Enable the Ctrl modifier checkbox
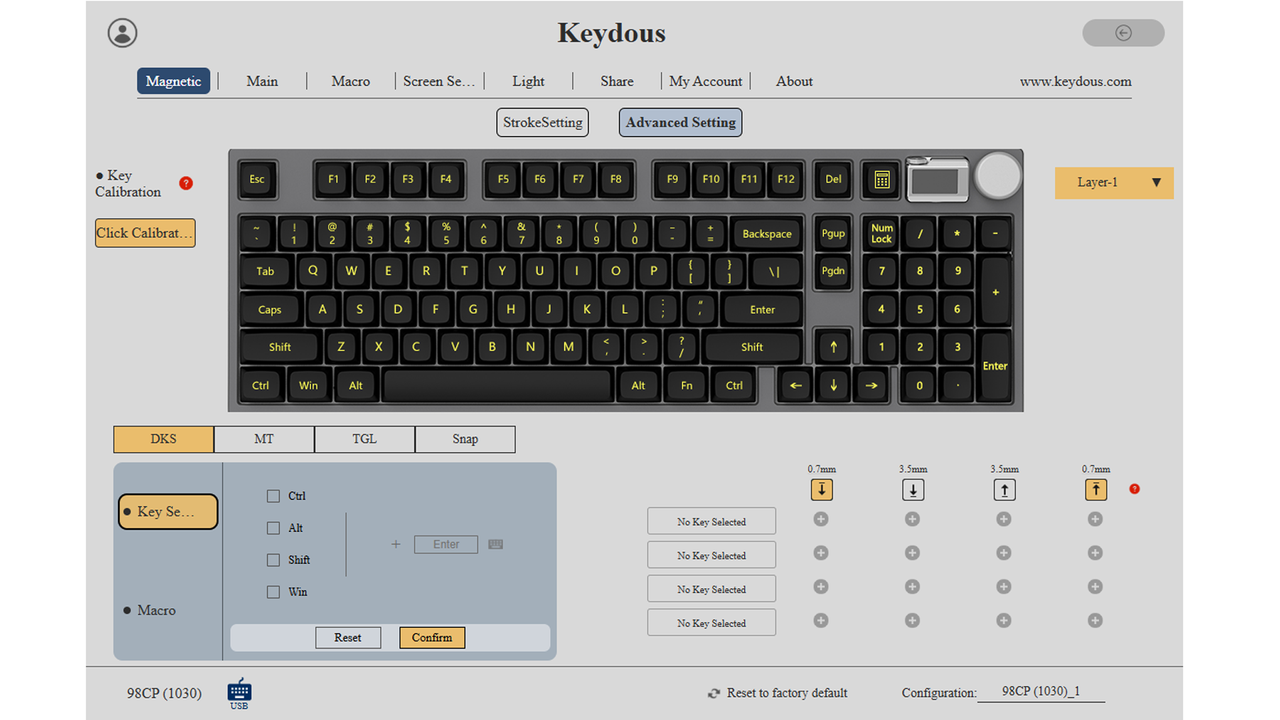The height and width of the screenshot is (720, 1280). (x=273, y=496)
